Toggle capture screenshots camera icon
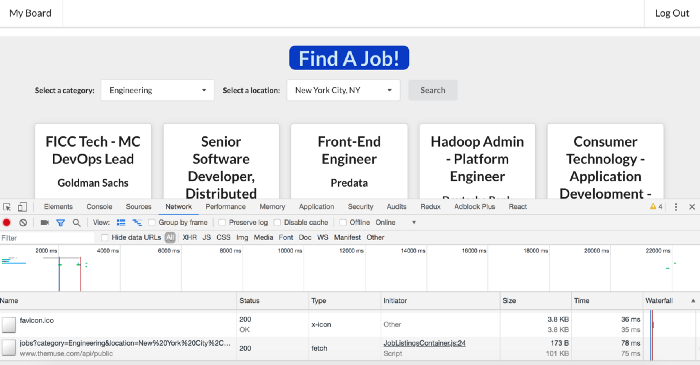This screenshot has width=700, height=365. 45,222
